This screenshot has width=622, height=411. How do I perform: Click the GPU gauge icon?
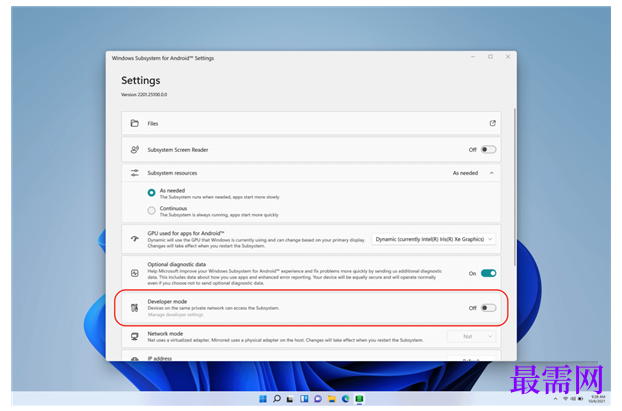tap(134, 239)
